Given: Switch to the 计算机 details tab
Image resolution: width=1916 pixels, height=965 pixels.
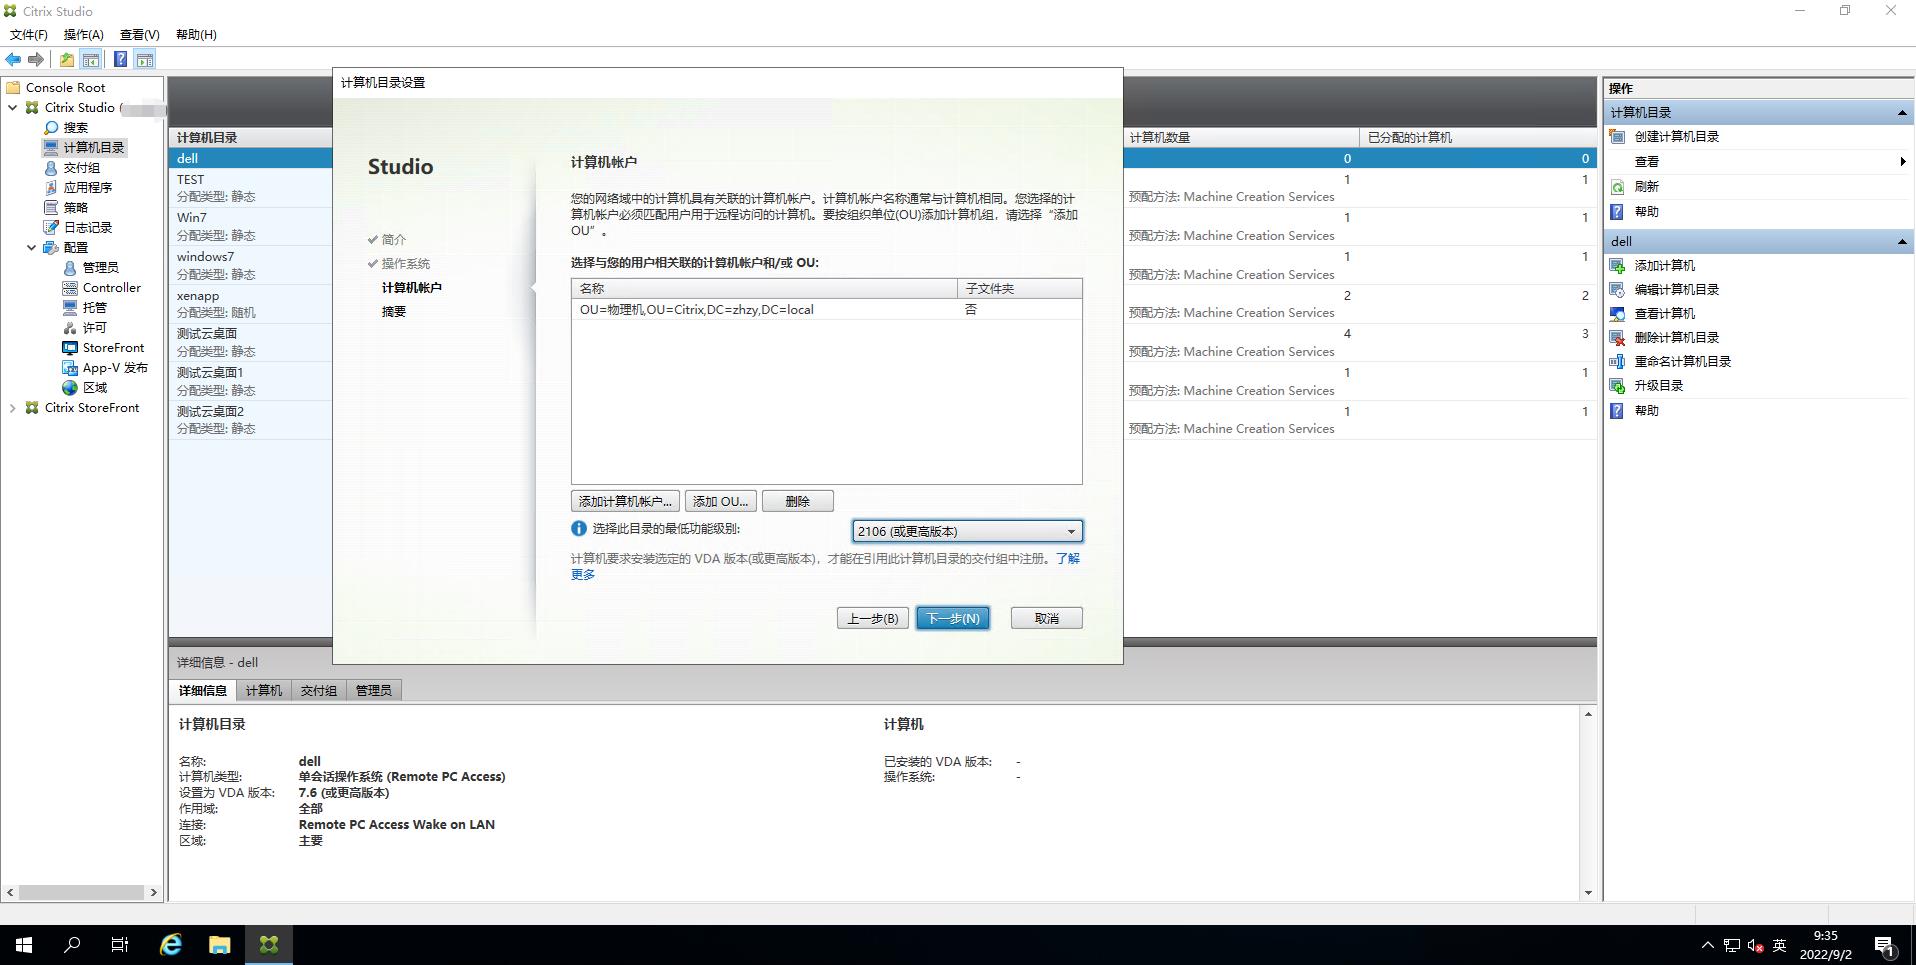Looking at the screenshot, I should point(264,690).
